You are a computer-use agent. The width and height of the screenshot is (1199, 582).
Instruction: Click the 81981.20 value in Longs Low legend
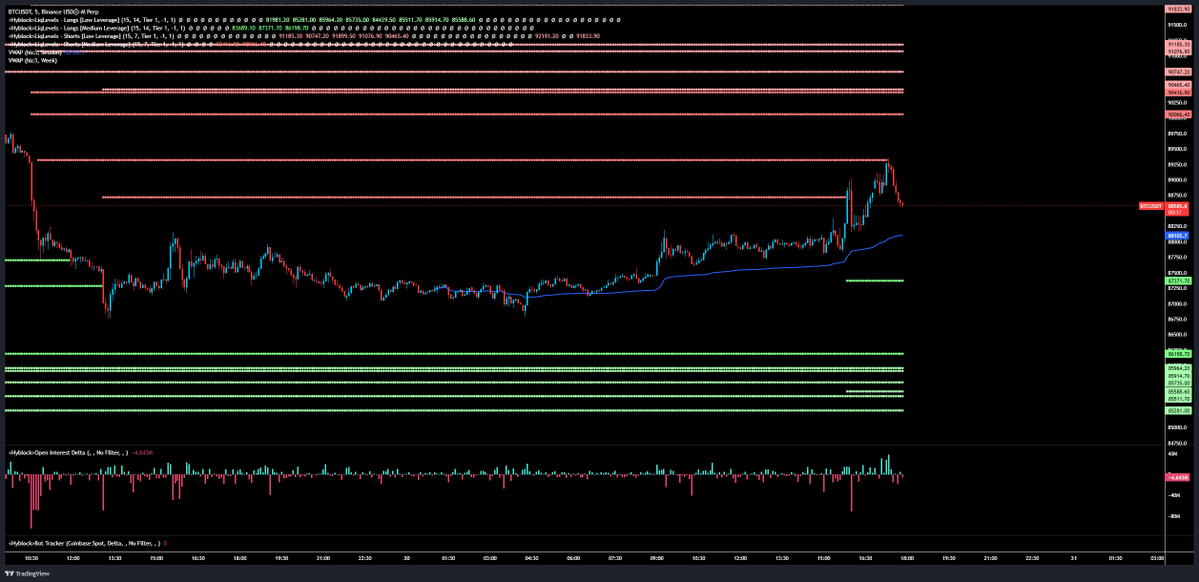pos(278,20)
